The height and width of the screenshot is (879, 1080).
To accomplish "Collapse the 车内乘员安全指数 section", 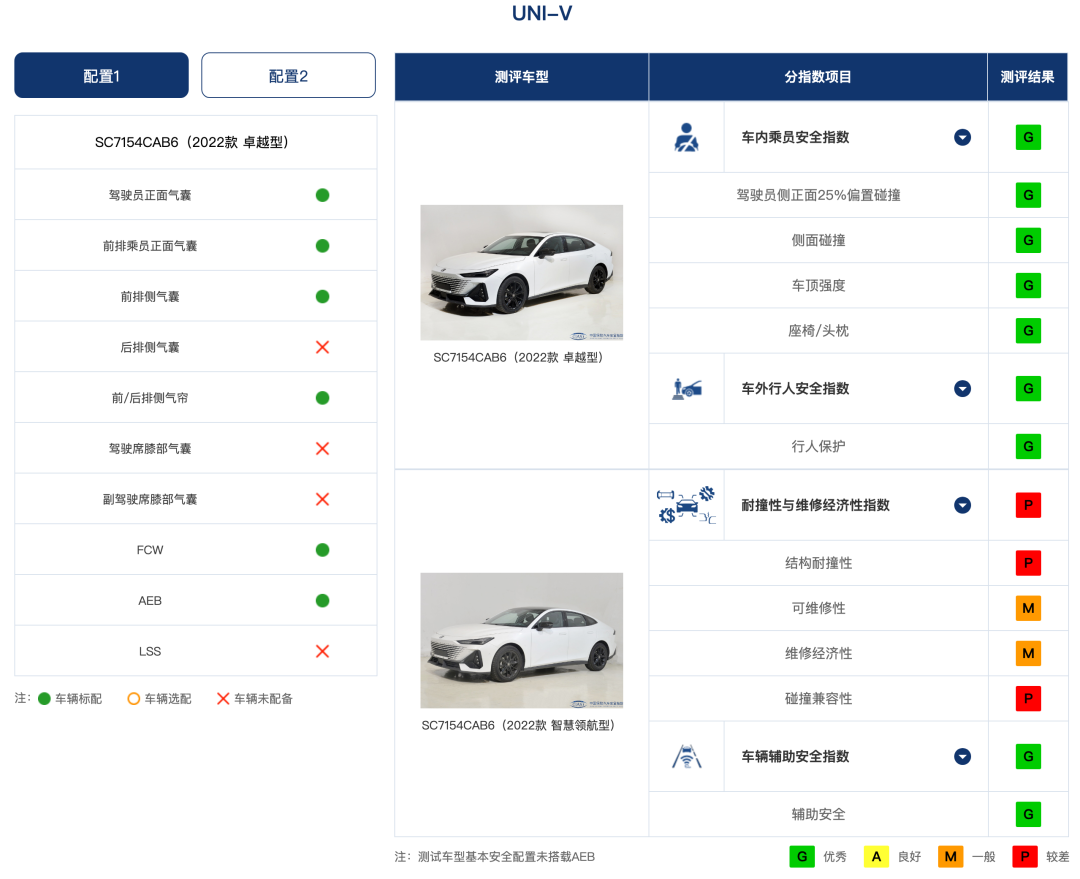I will tap(962, 137).
